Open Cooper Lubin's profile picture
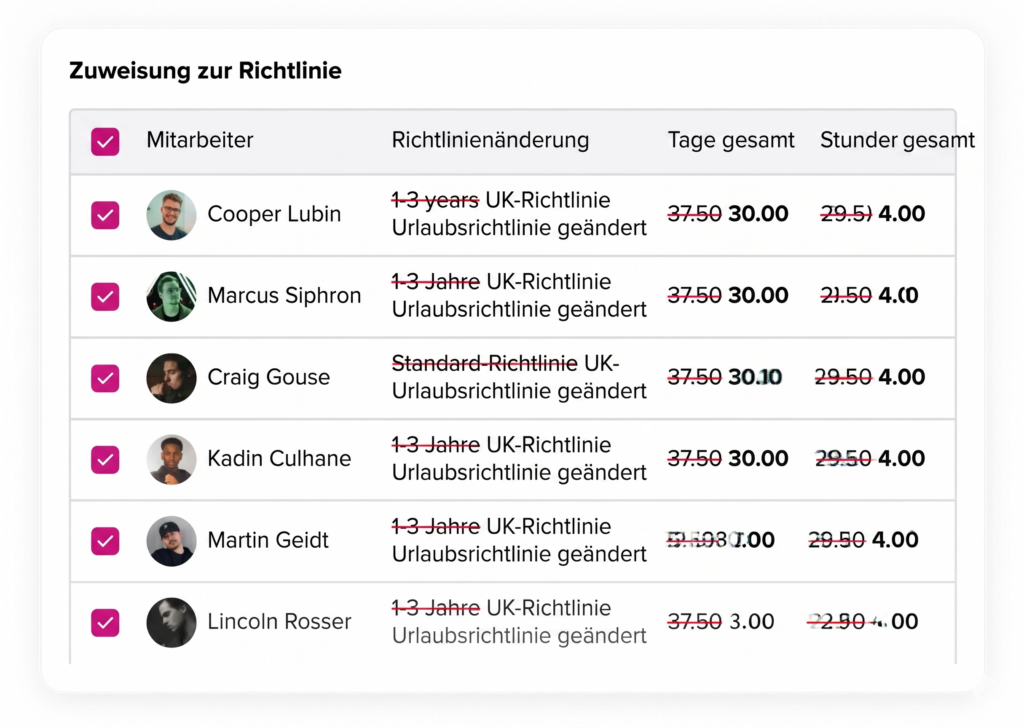The height and width of the screenshot is (728, 1024). (x=171, y=214)
